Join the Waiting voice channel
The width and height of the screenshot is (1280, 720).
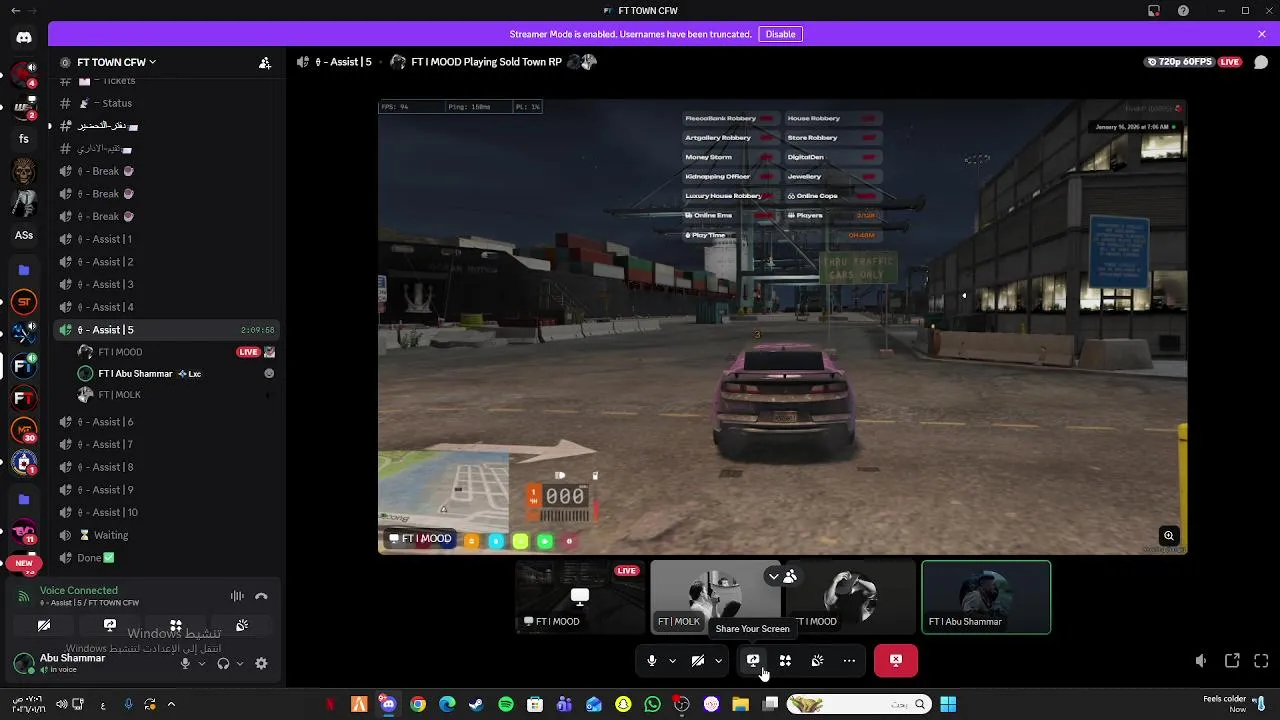(x=167, y=535)
